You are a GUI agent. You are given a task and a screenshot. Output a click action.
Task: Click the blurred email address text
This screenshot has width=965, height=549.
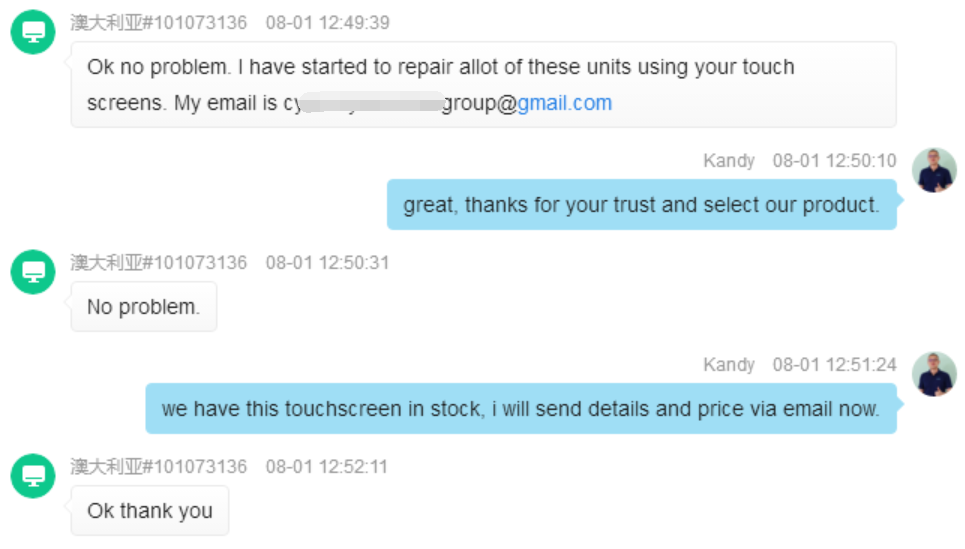[x=372, y=103]
